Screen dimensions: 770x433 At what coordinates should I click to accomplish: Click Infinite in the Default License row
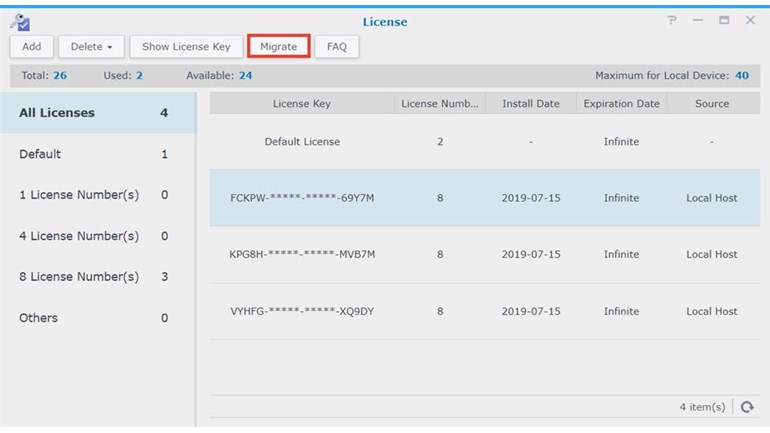pos(621,142)
